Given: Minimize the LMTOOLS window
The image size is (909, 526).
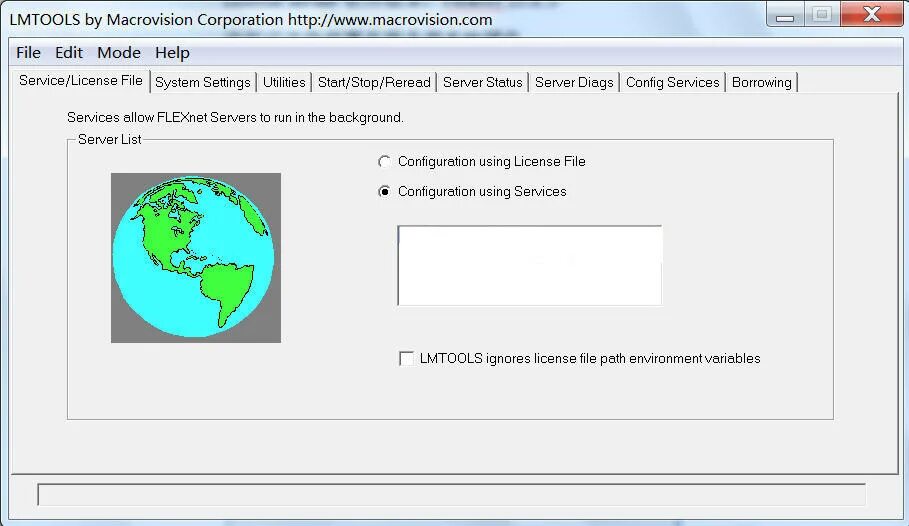Looking at the screenshot, I should [x=785, y=15].
